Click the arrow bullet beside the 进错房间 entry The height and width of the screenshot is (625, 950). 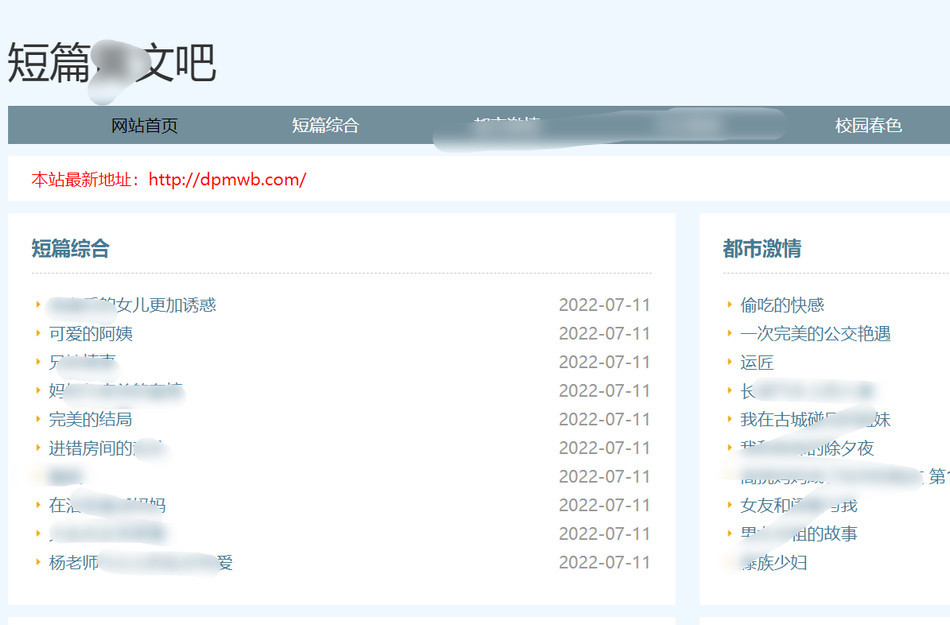pyautogui.click(x=38, y=448)
